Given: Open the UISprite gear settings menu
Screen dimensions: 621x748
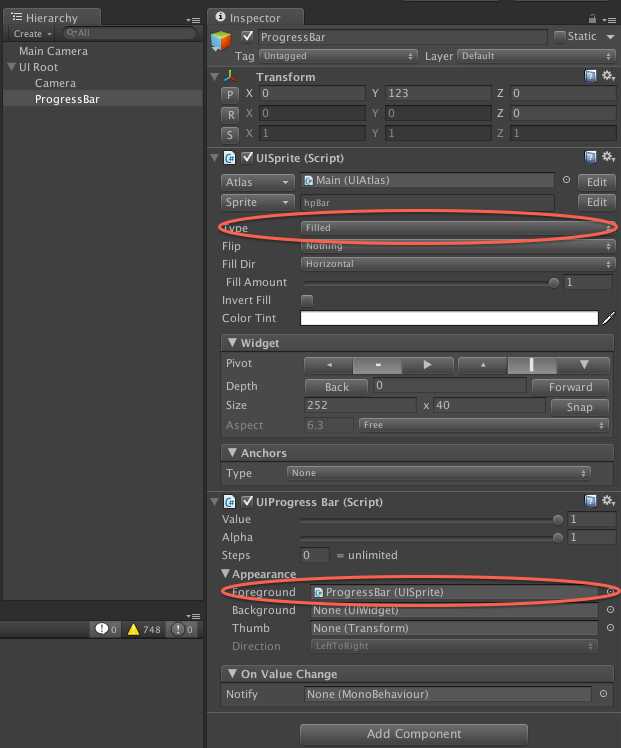Looking at the screenshot, I should (608, 157).
